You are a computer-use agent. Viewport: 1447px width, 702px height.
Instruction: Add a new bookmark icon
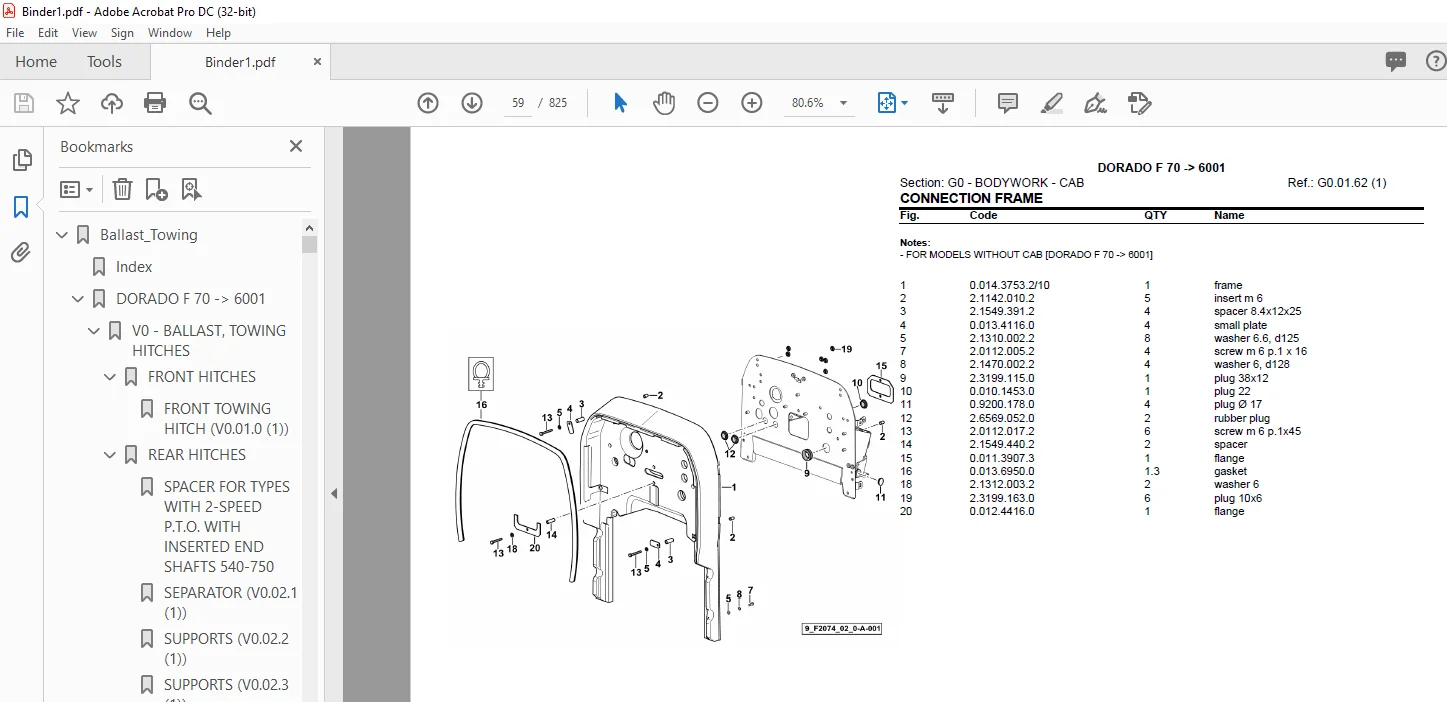tap(156, 189)
